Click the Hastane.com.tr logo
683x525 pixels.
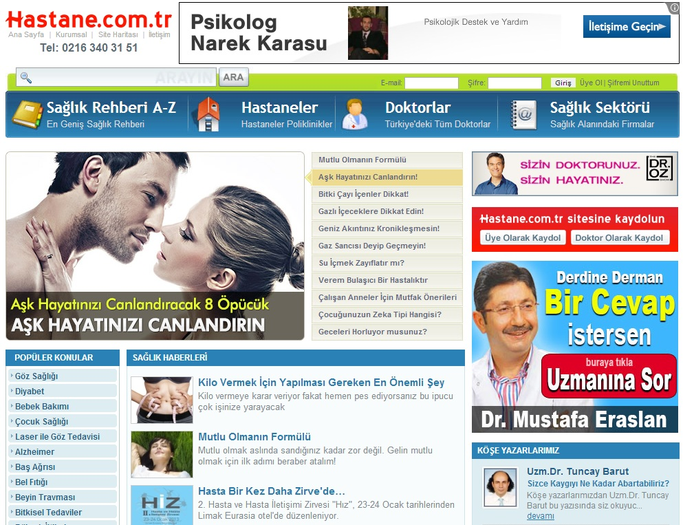click(x=89, y=19)
